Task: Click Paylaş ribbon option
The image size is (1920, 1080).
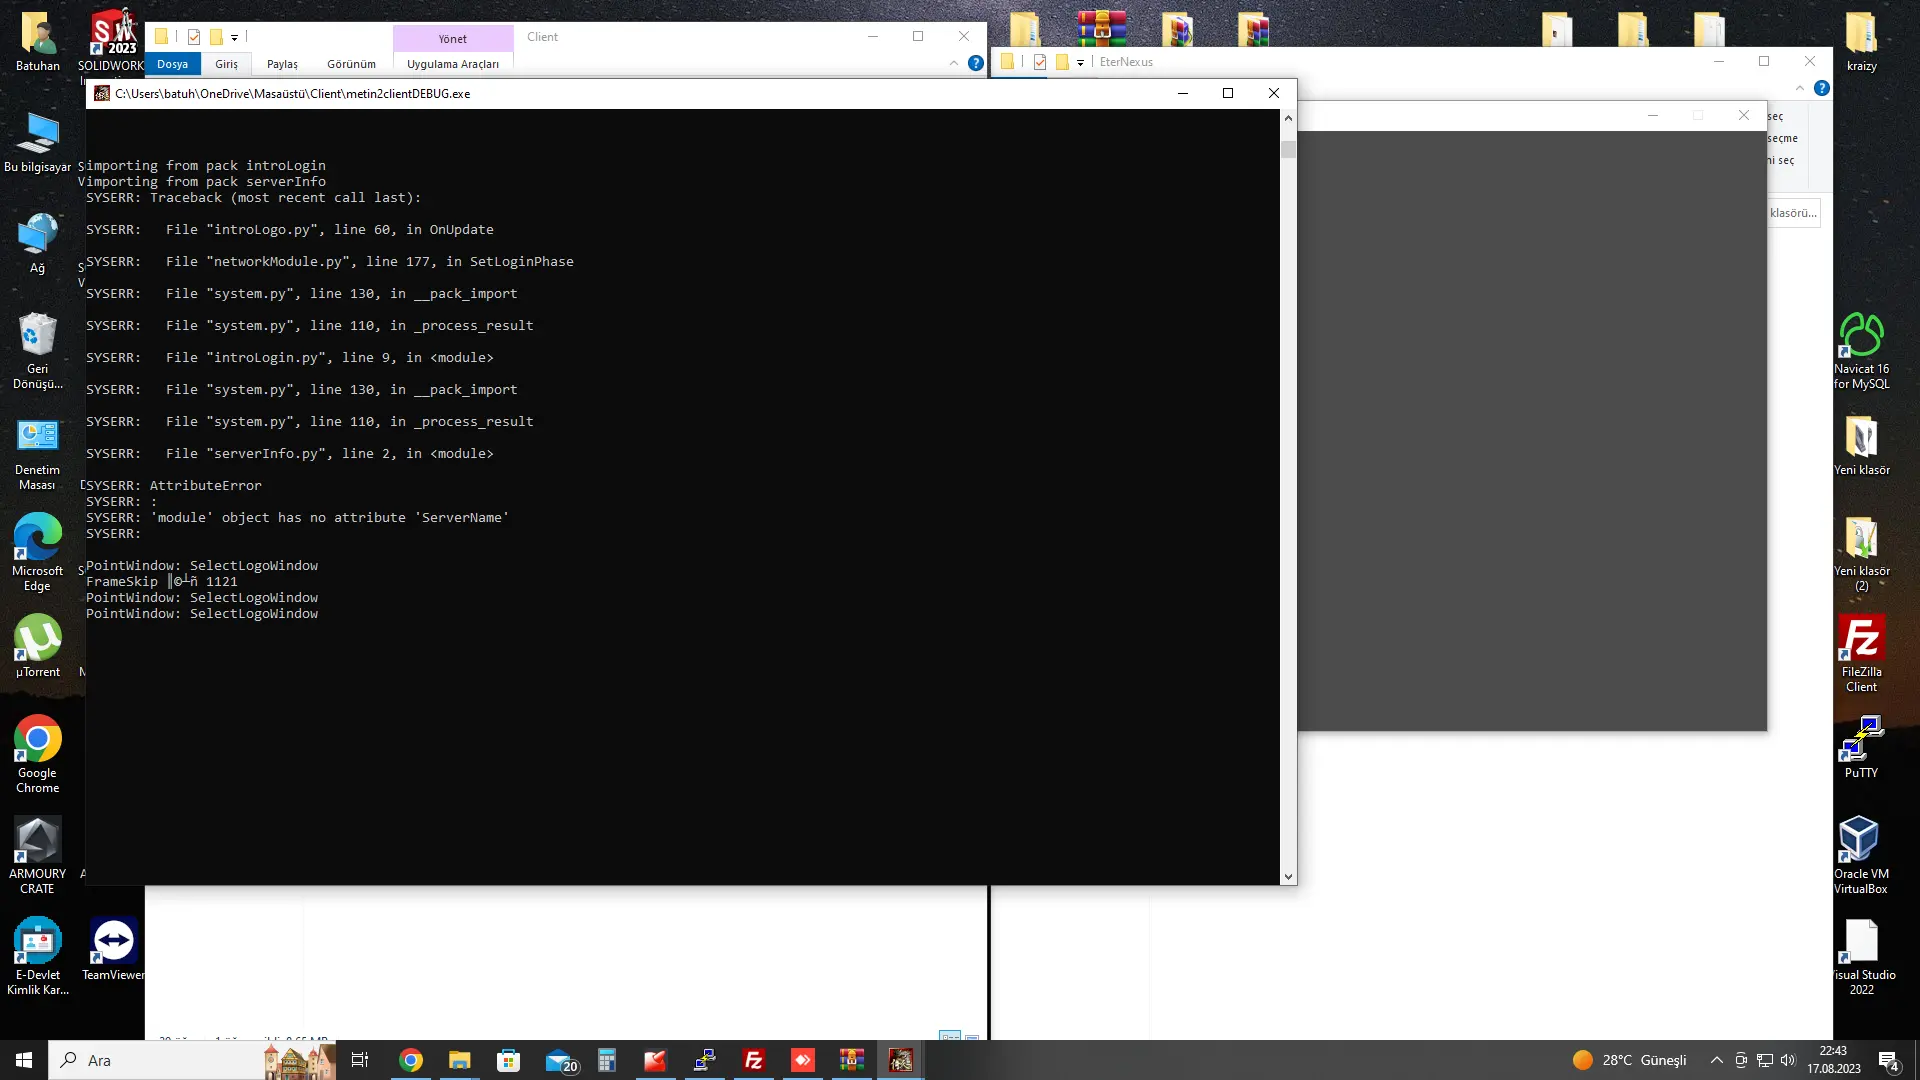Action: 281,63
